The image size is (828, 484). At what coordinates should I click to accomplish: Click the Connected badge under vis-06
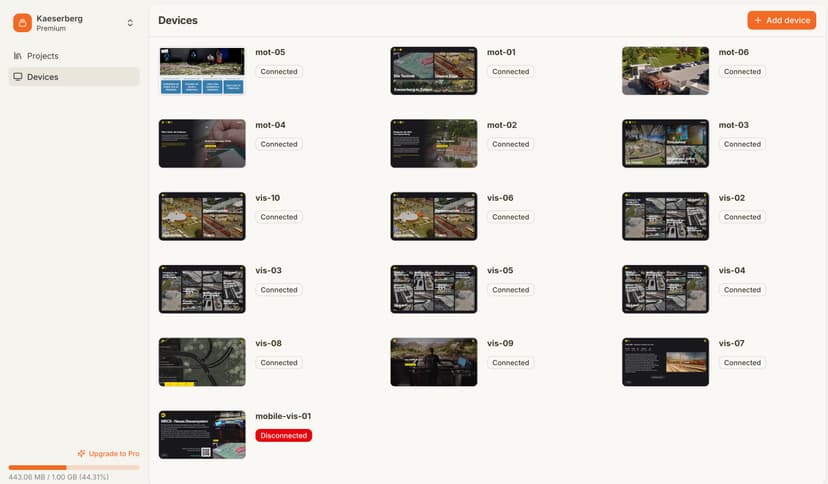(510, 217)
